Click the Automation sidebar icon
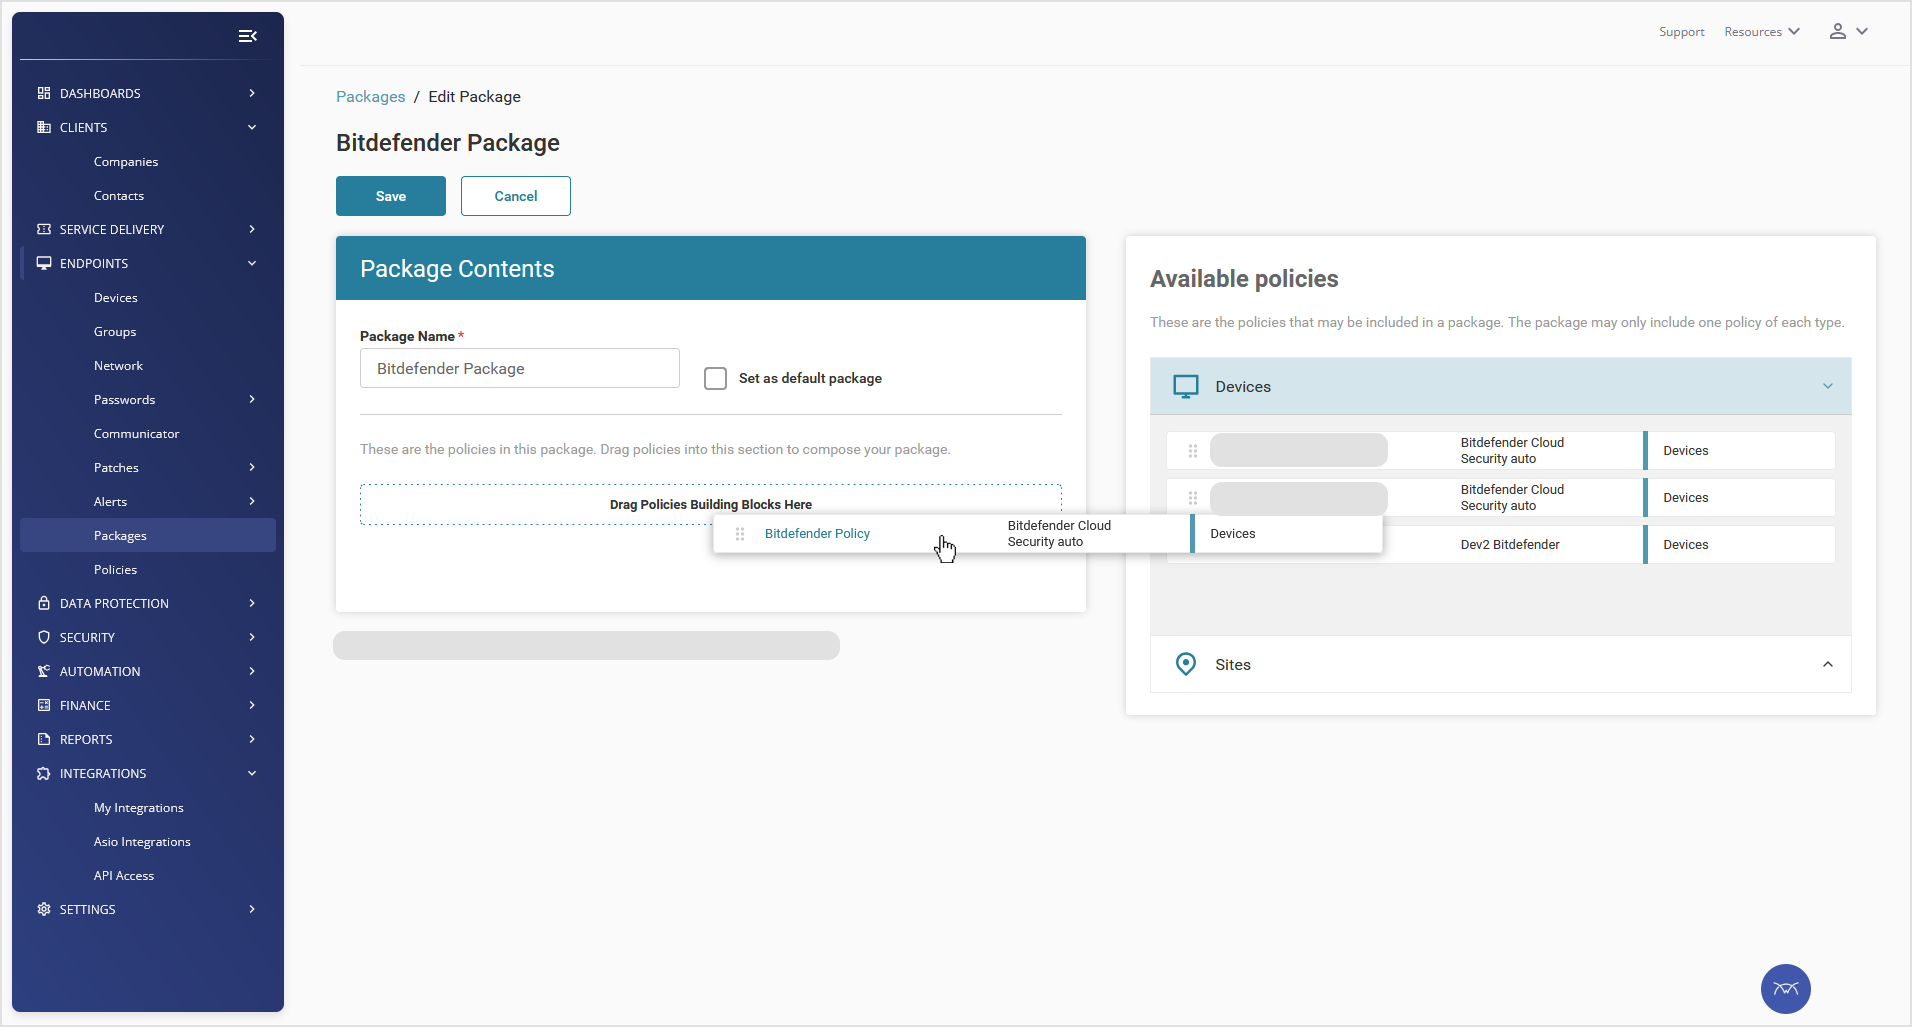1912x1027 pixels. 44,671
